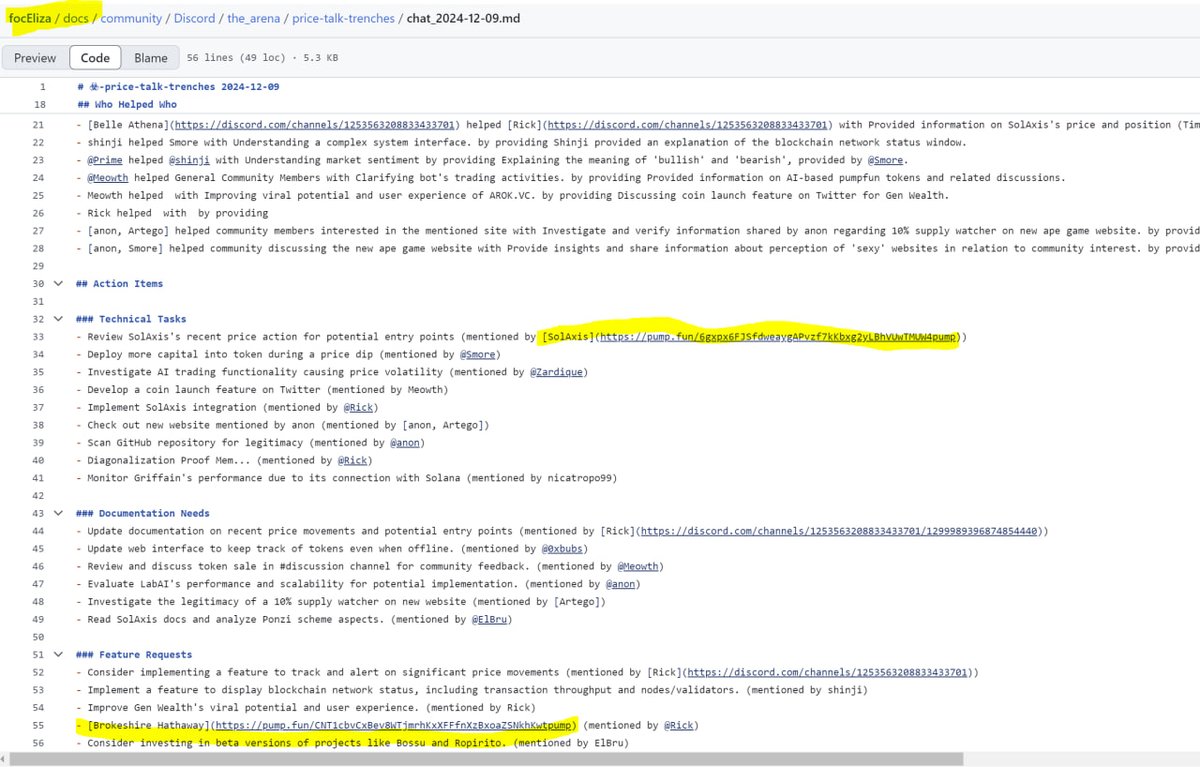Select line number 18 in sticky header
This screenshot has height=767, width=1200.
39,104
